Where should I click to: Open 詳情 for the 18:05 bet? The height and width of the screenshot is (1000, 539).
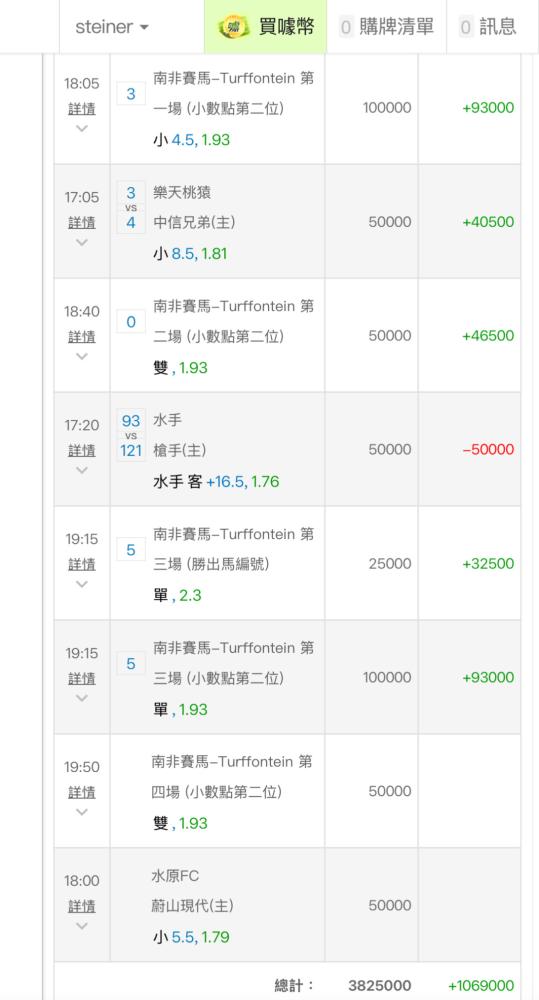[x=82, y=109]
